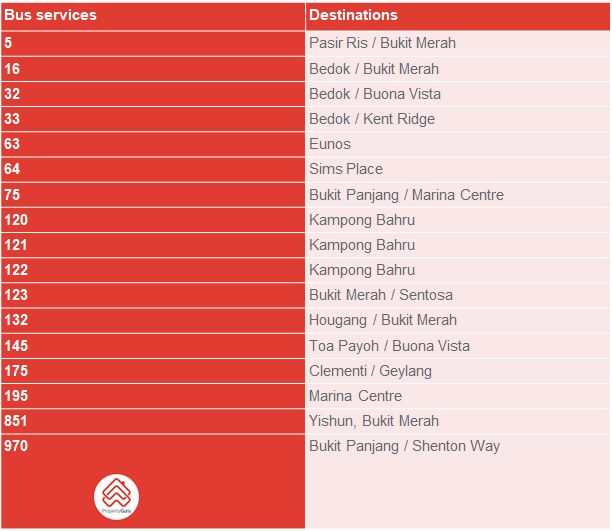Image resolution: width=612 pixels, height=531 pixels.
Task: Click bus service number 16
Action: pos(12,69)
